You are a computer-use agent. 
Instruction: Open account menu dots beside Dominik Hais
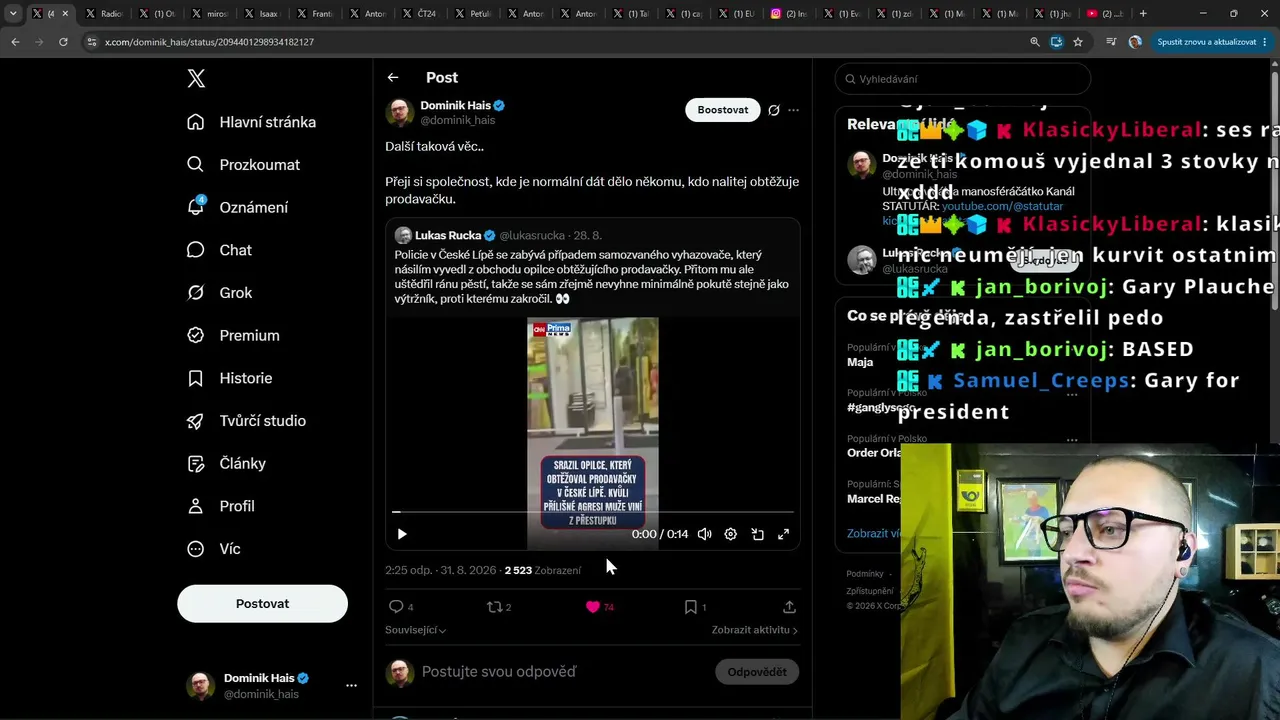pos(351,686)
